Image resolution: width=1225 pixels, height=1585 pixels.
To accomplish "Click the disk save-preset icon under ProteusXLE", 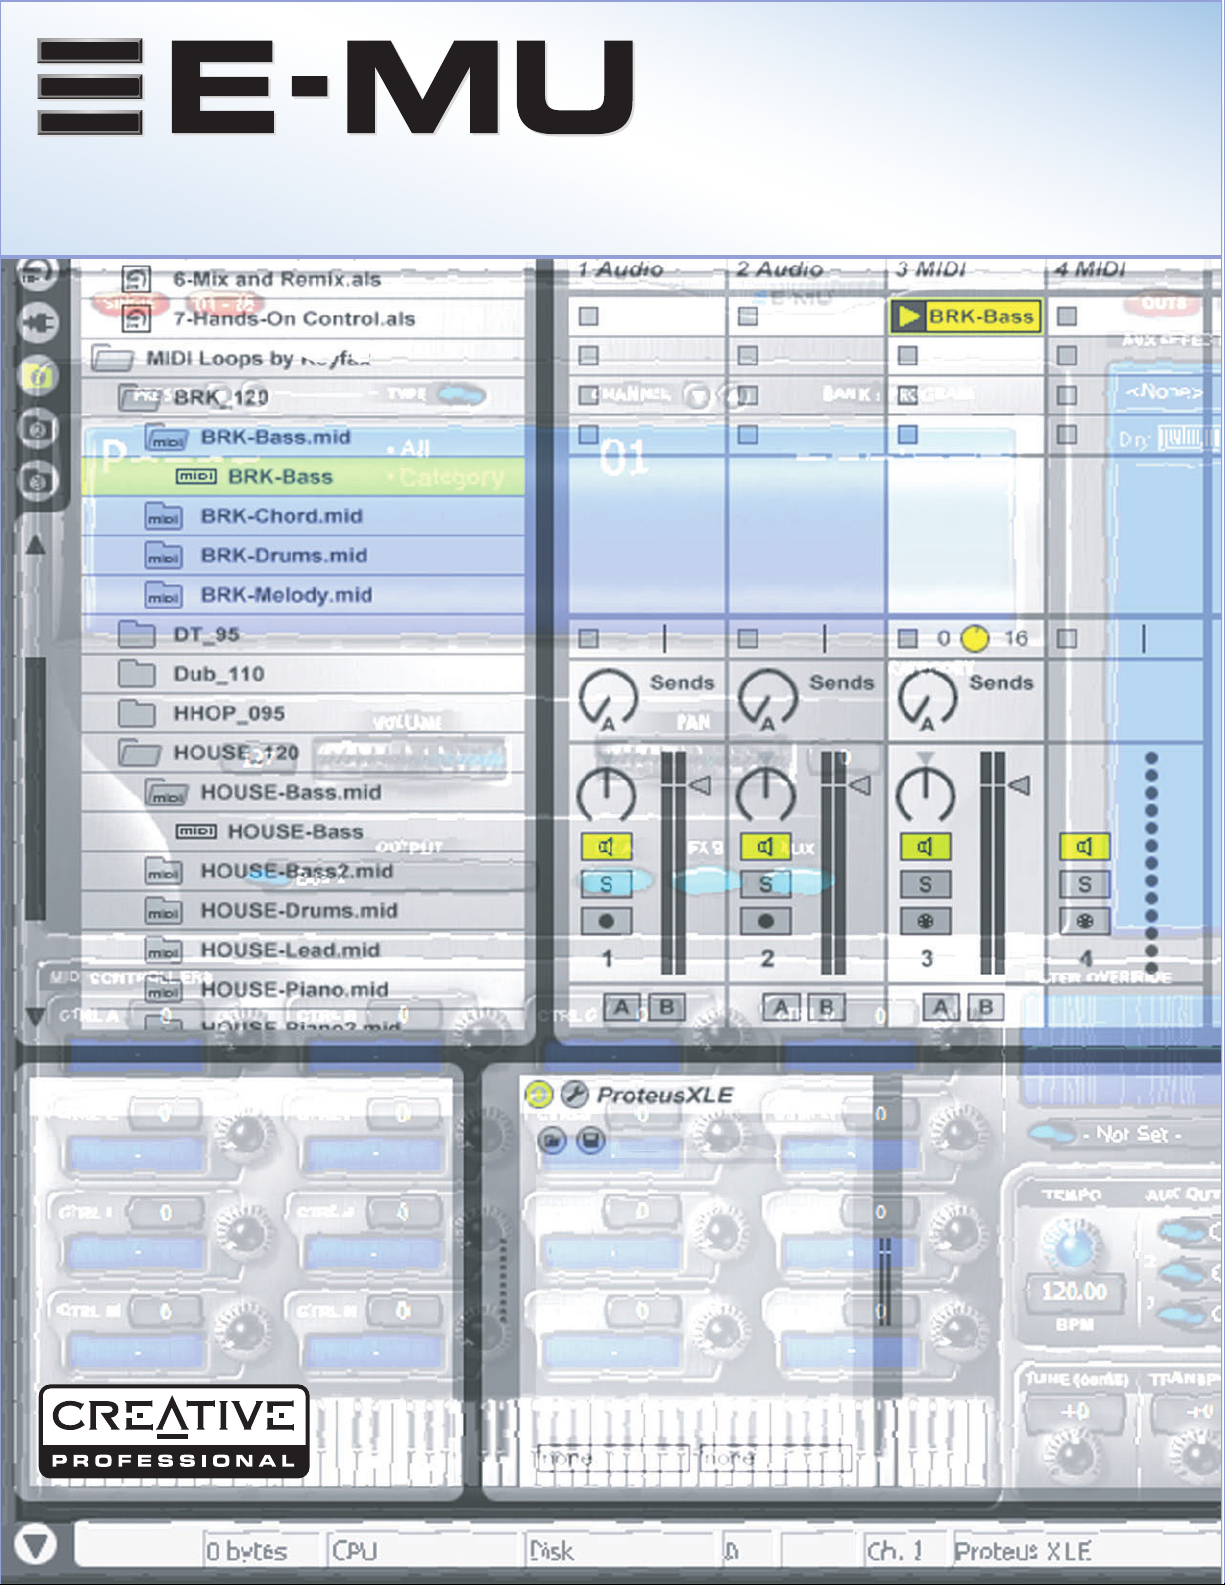I will coord(590,1140).
